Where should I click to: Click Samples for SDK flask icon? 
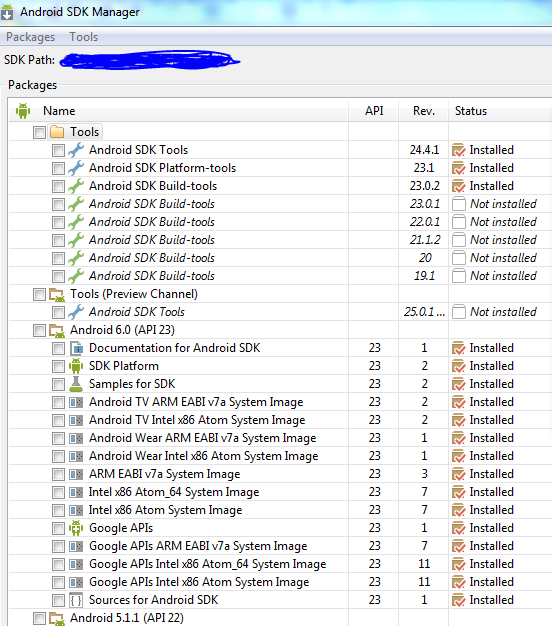(76, 384)
